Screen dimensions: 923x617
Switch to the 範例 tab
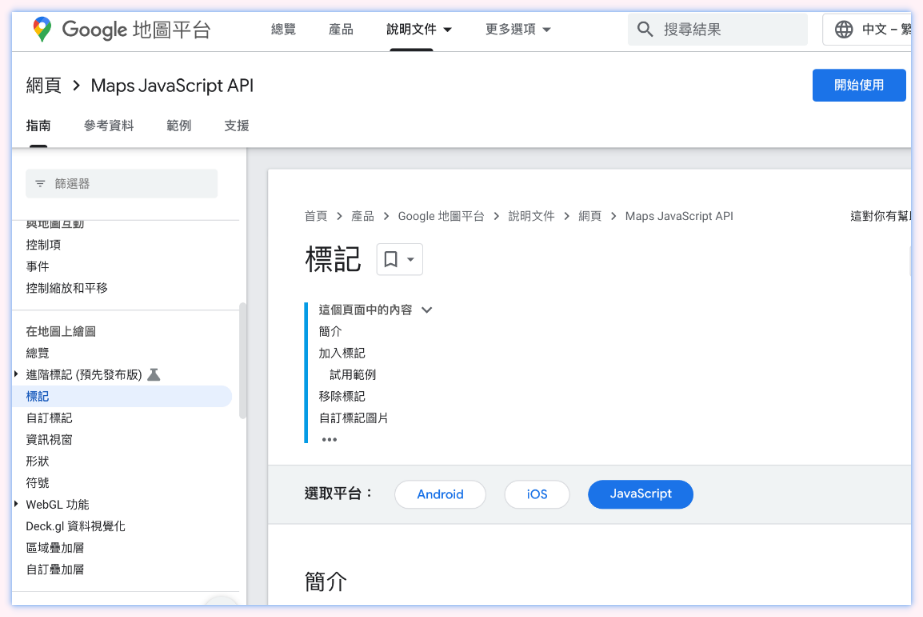point(179,125)
